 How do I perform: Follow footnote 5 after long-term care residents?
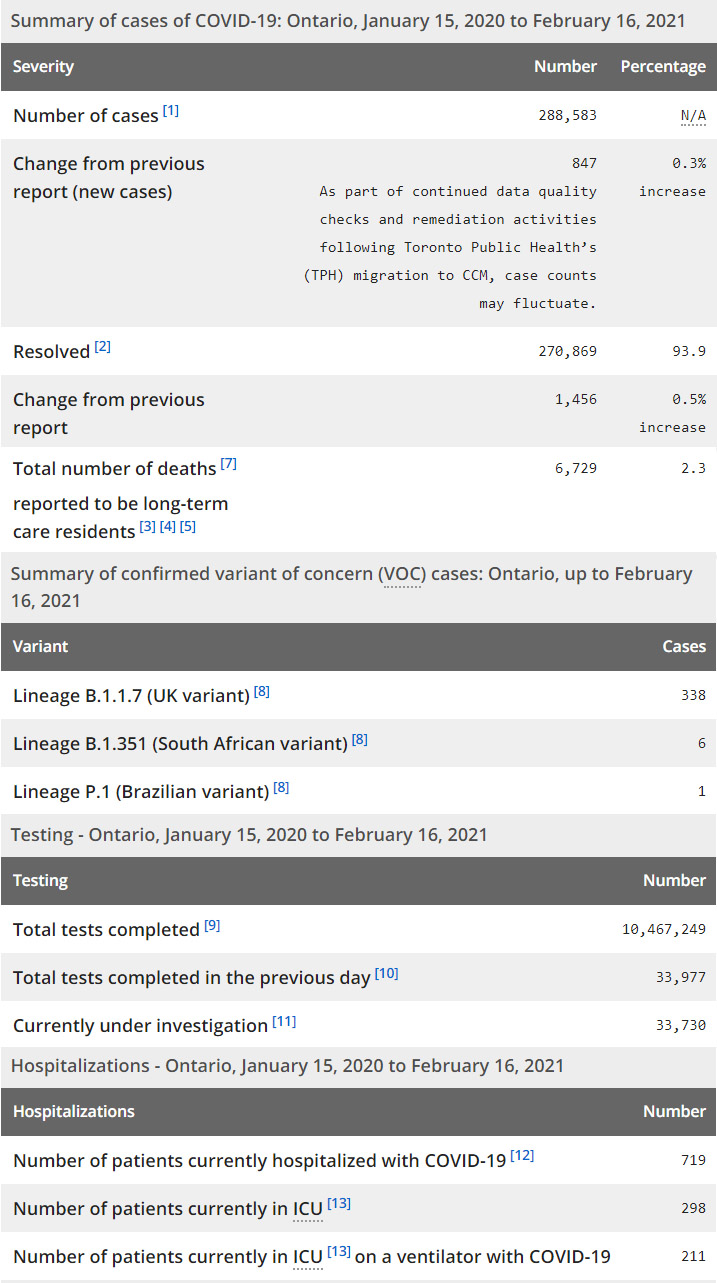pyautogui.click(x=188, y=526)
